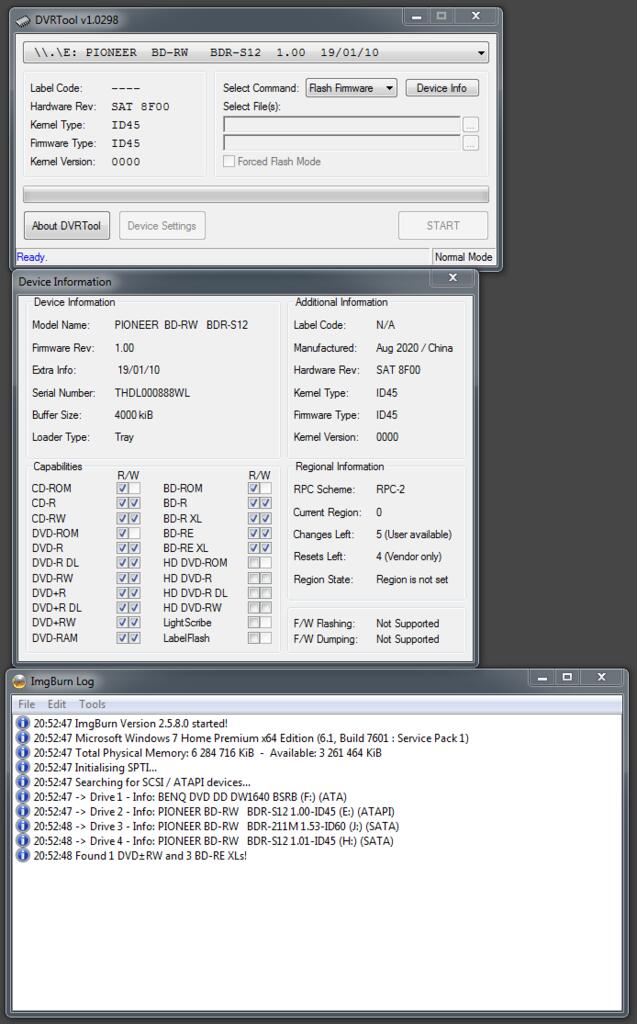637x1024 pixels.
Task: Click info icon beside Drive 2 log line
Action: (23, 811)
